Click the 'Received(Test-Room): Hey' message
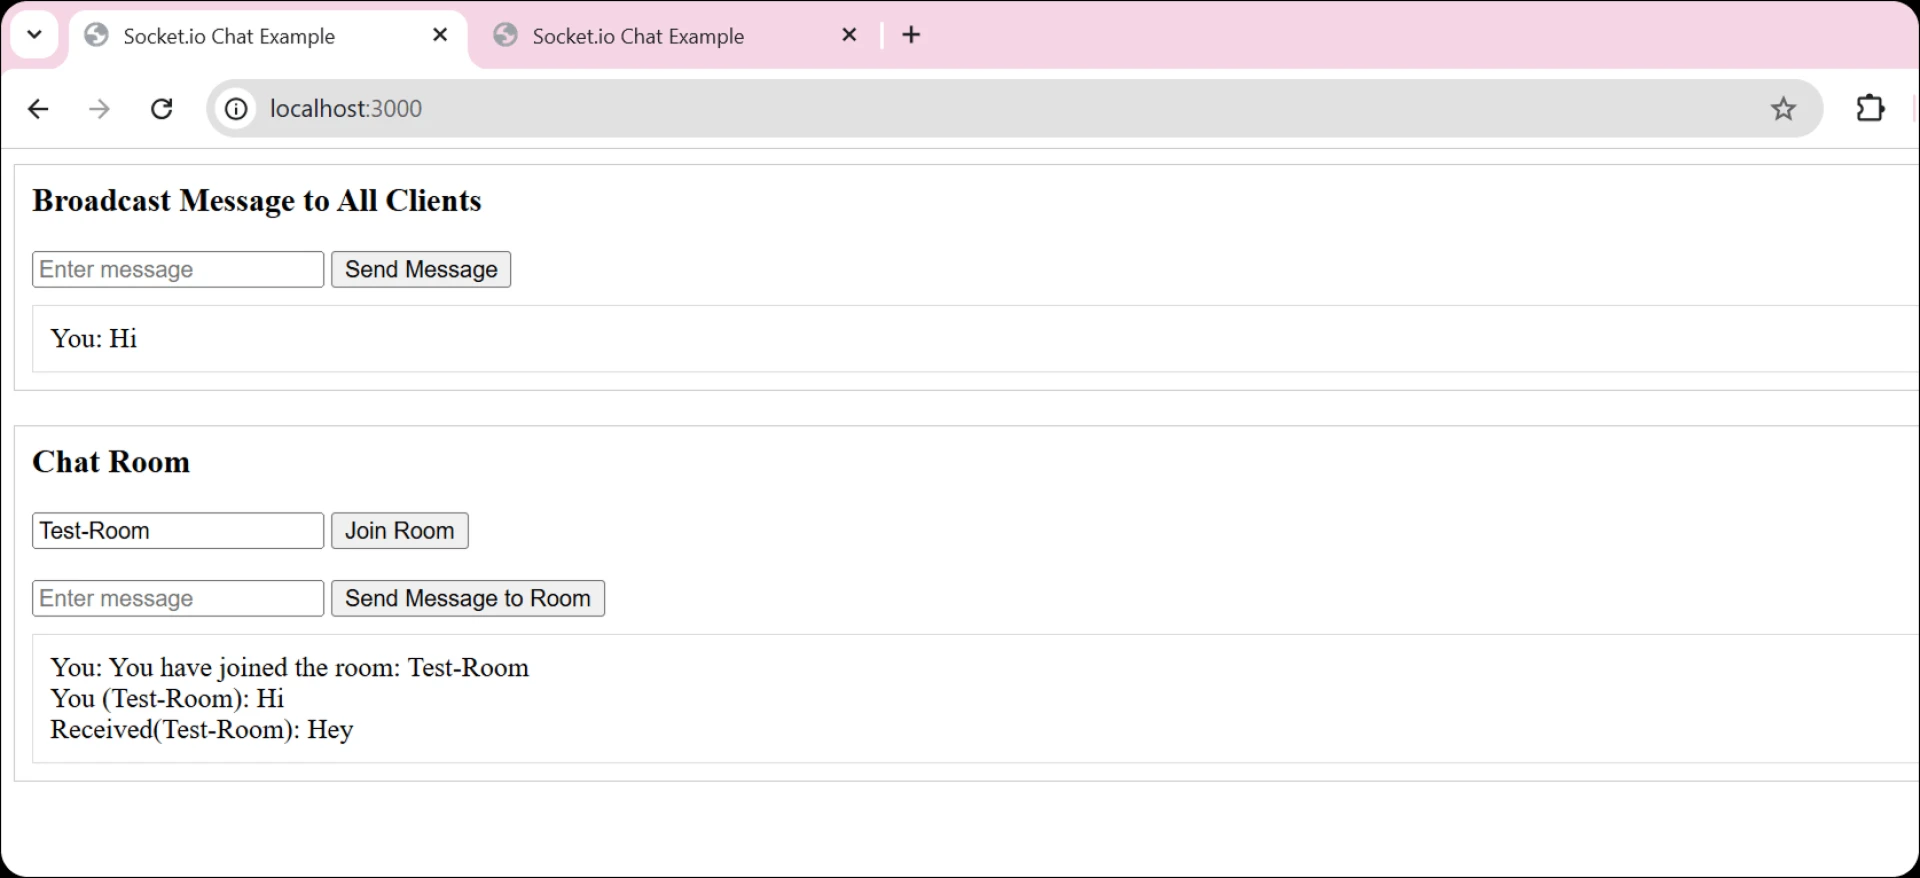Image resolution: width=1920 pixels, height=878 pixels. (202, 730)
